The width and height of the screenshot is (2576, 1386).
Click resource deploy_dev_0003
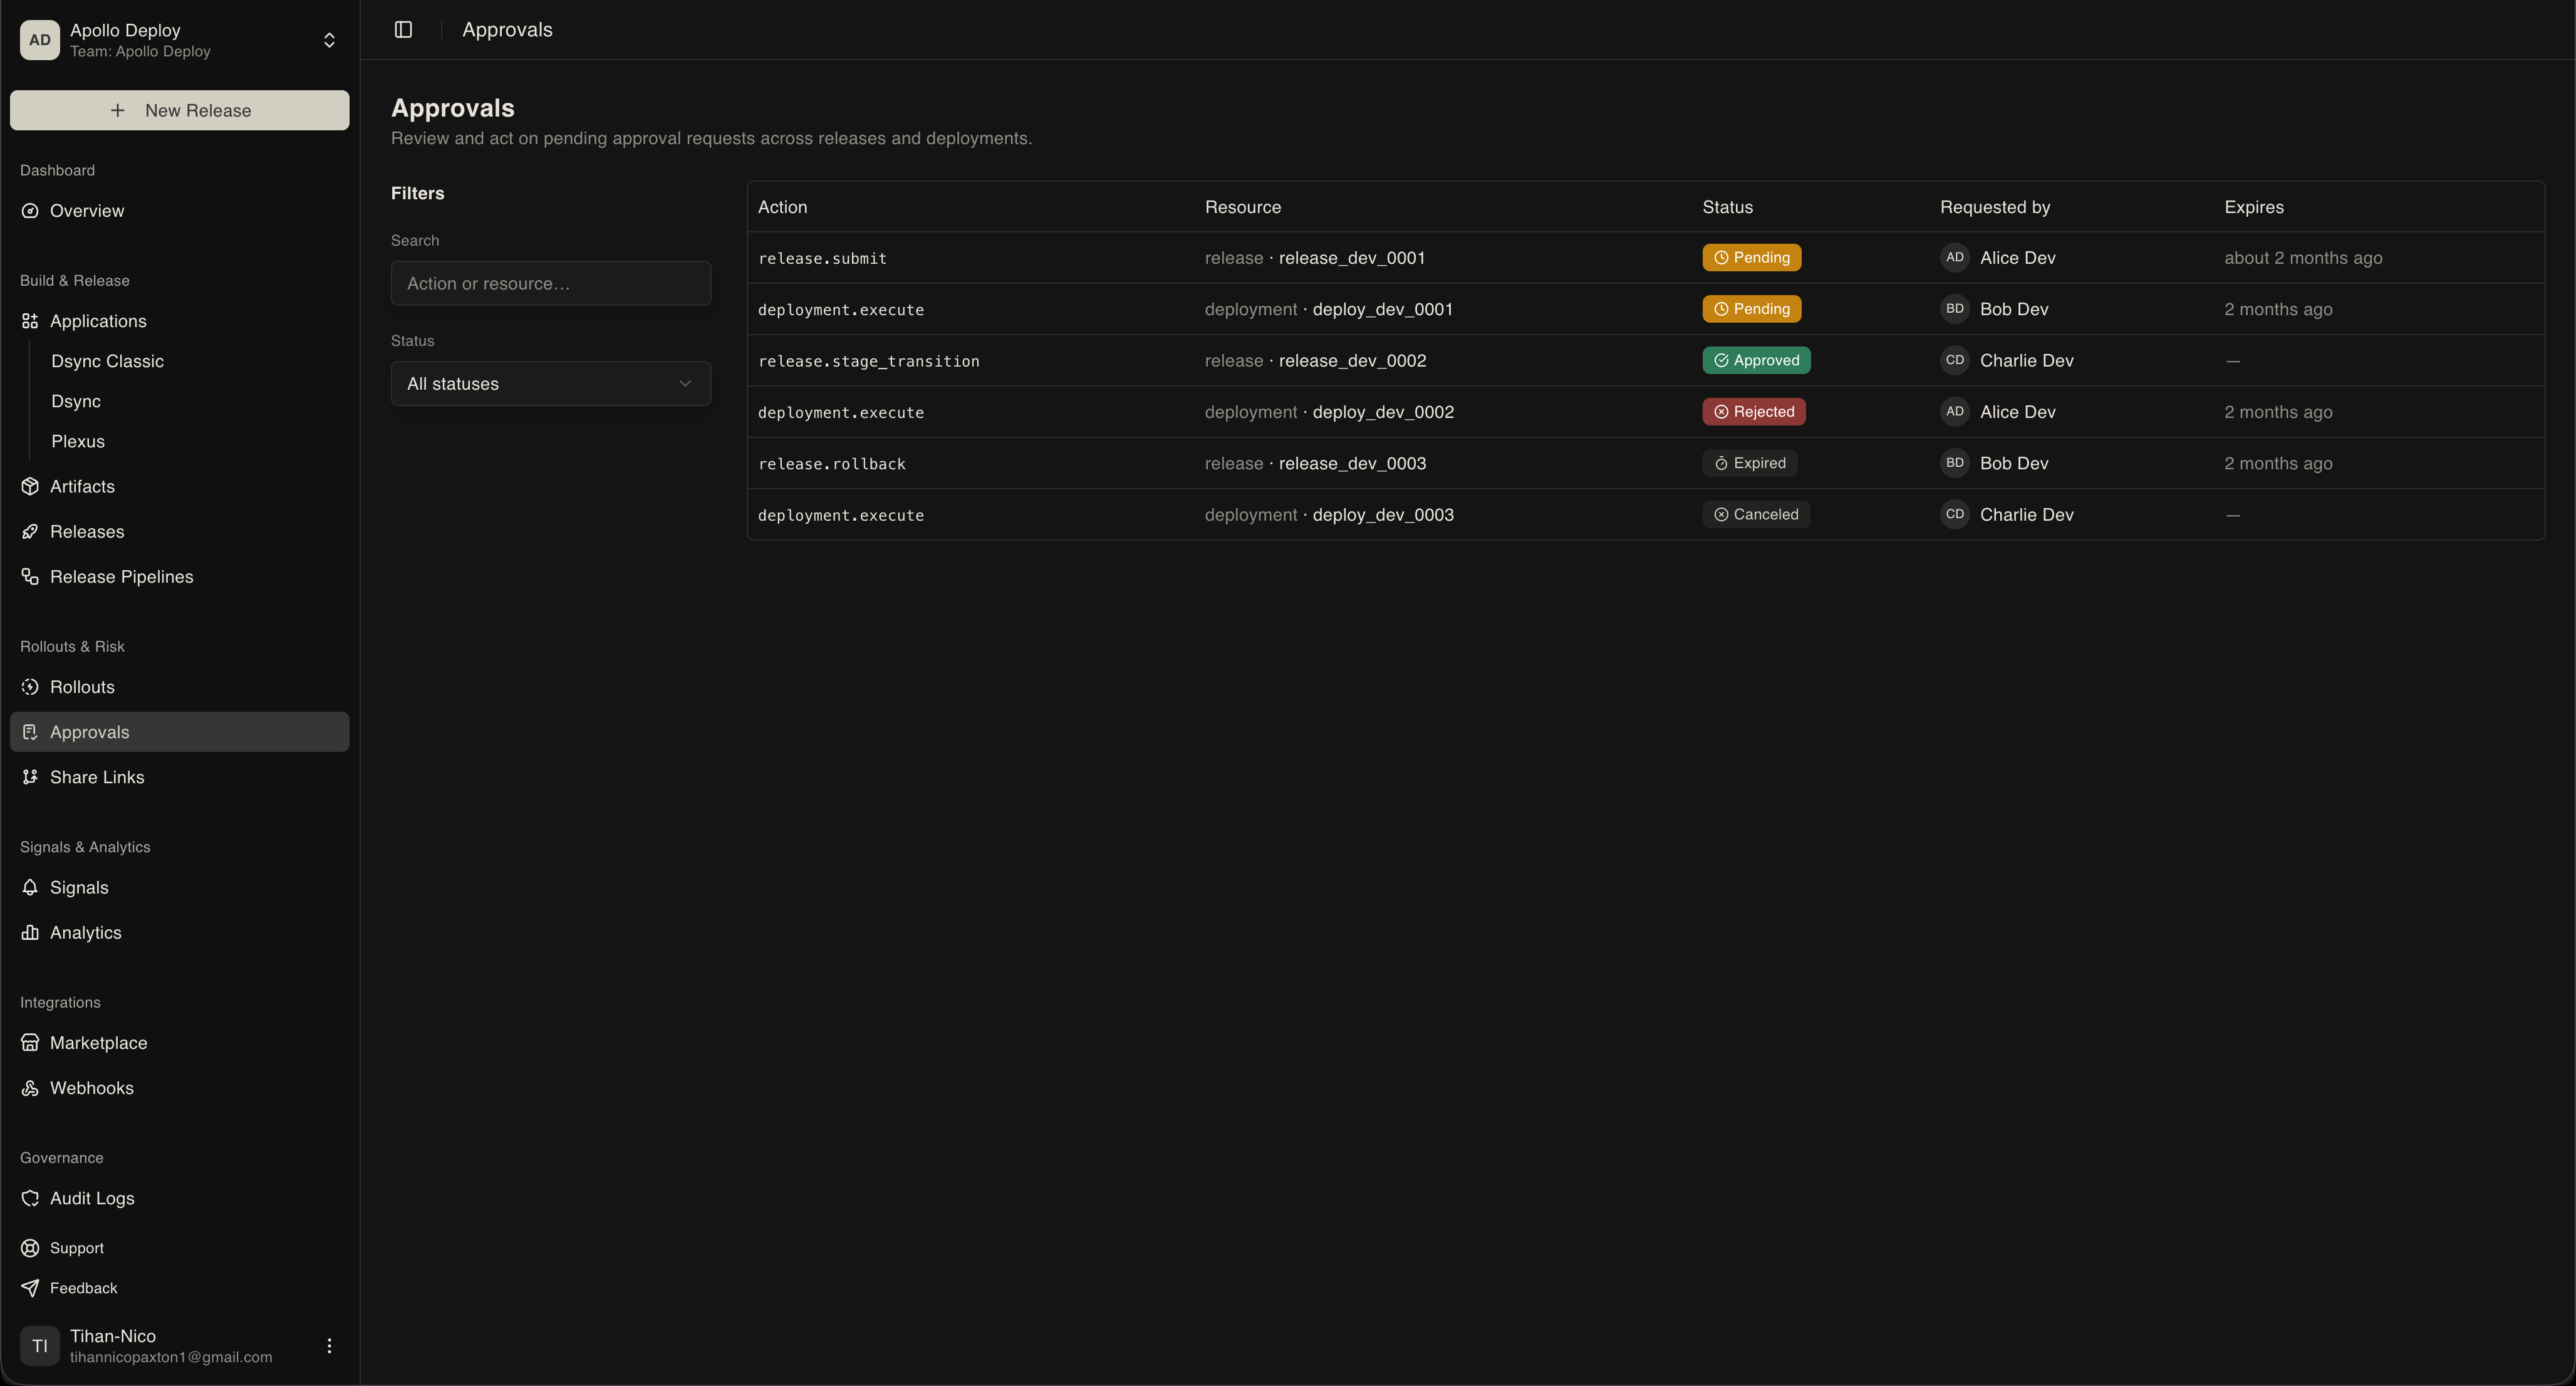pyautogui.click(x=1383, y=514)
